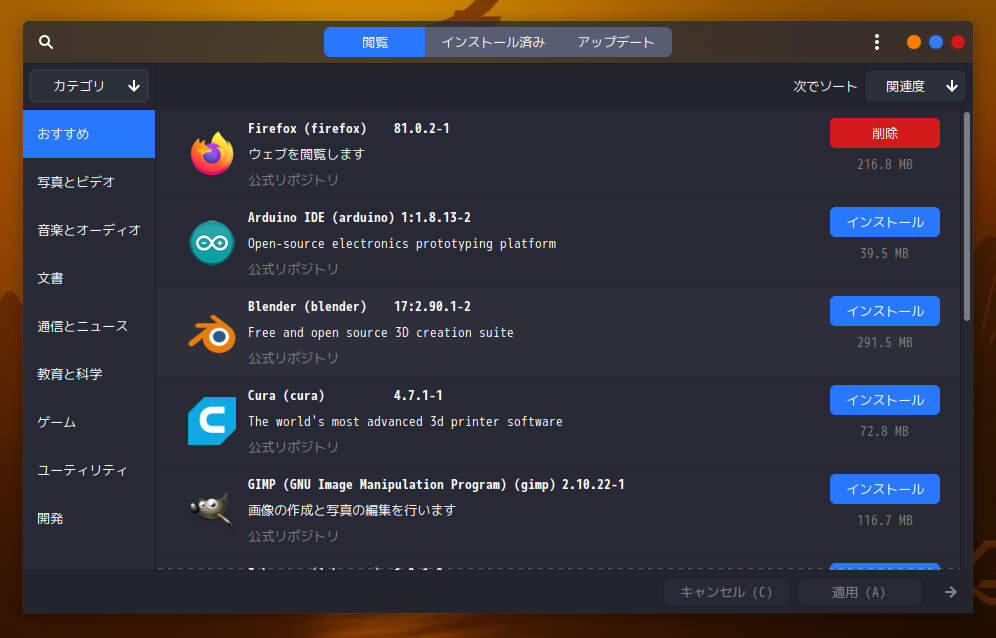Select the 開発 category
Screen dimensions: 996x638
(89, 518)
